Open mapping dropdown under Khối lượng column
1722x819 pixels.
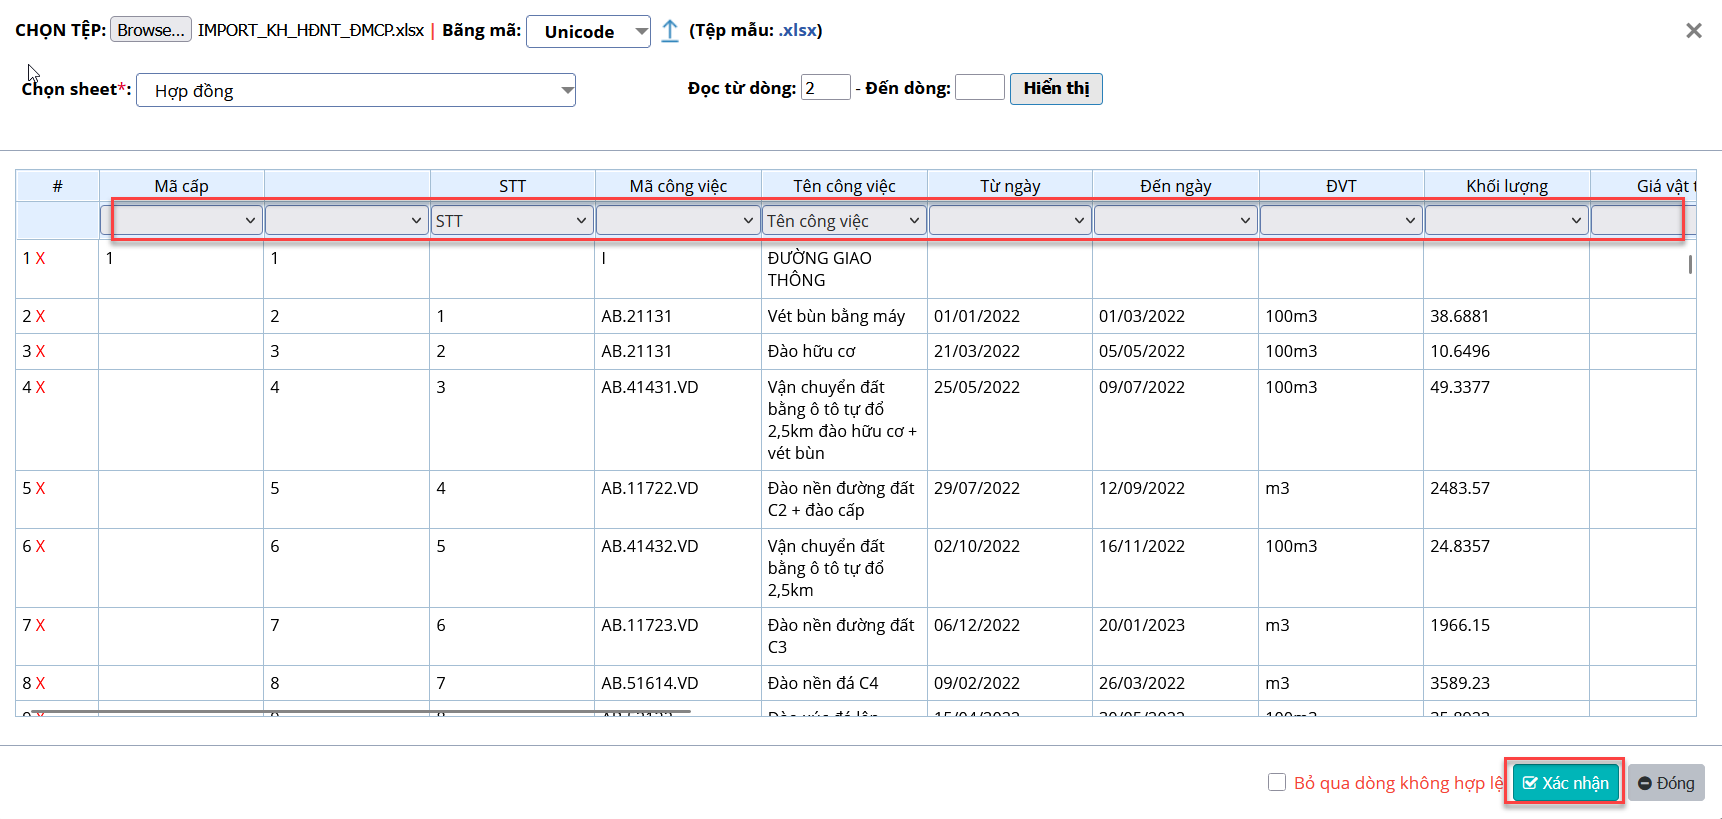[1507, 220]
